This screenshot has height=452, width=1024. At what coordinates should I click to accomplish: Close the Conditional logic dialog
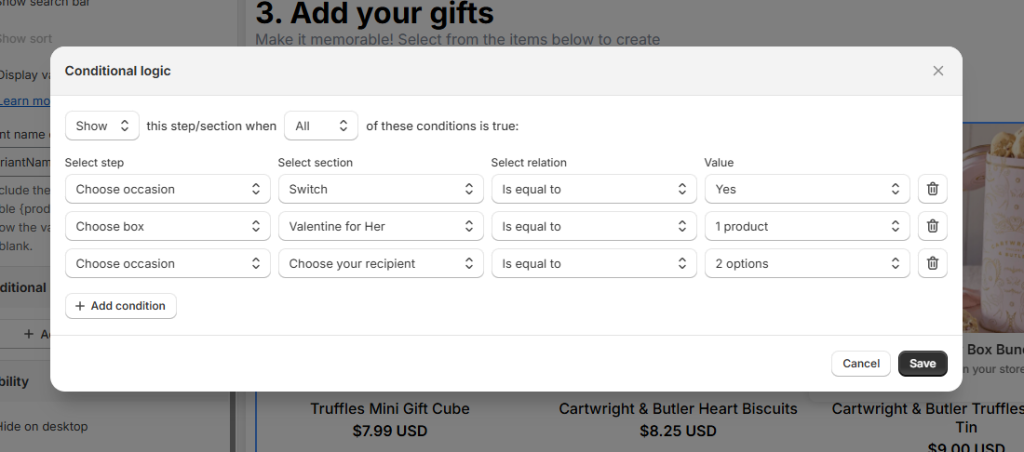coord(937,71)
